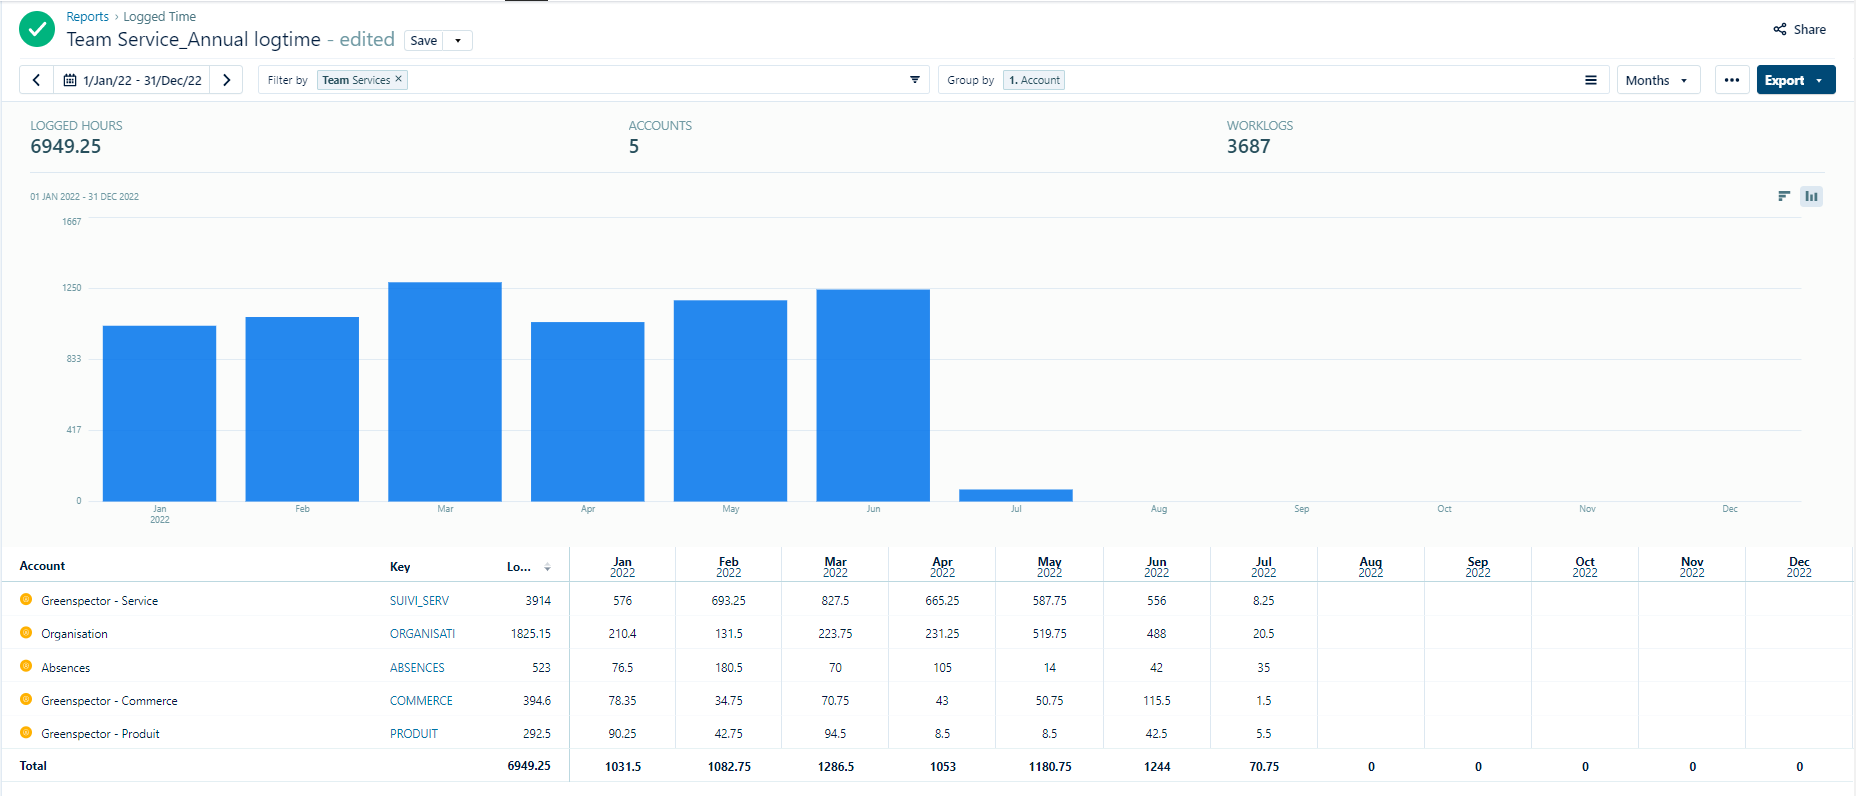Open the SUIVI_SERV account key link
This screenshot has width=1856, height=796.
click(419, 601)
